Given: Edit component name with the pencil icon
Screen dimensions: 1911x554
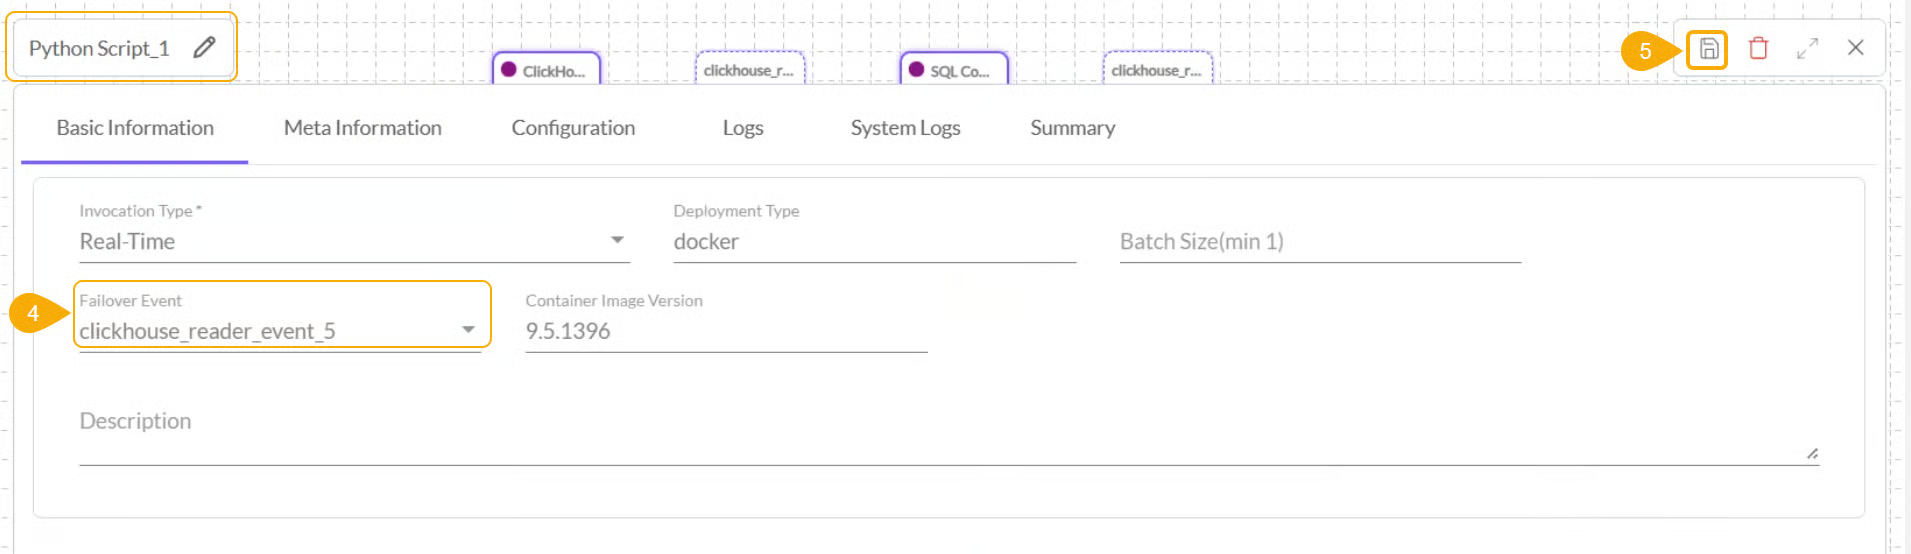Looking at the screenshot, I should (204, 48).
